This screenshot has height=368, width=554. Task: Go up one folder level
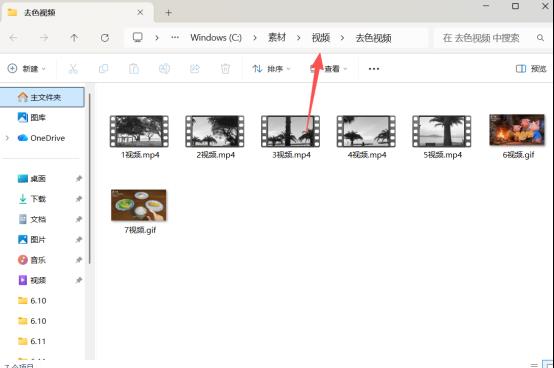click(74, 38)
